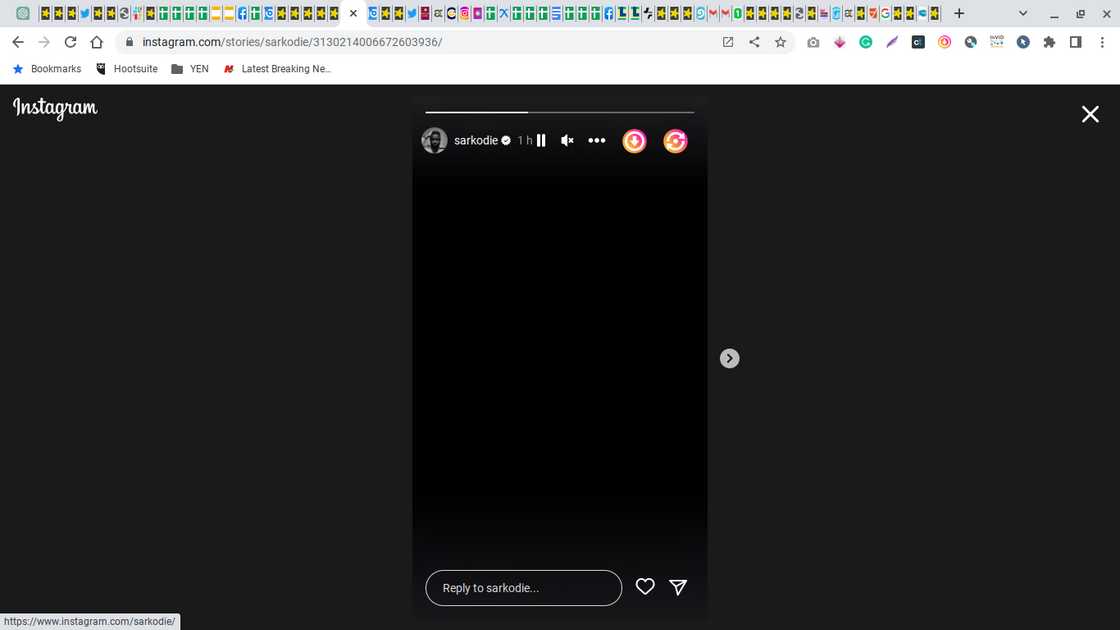Pause the sarkodie story
1120x630 pixels.
(541, 141)
